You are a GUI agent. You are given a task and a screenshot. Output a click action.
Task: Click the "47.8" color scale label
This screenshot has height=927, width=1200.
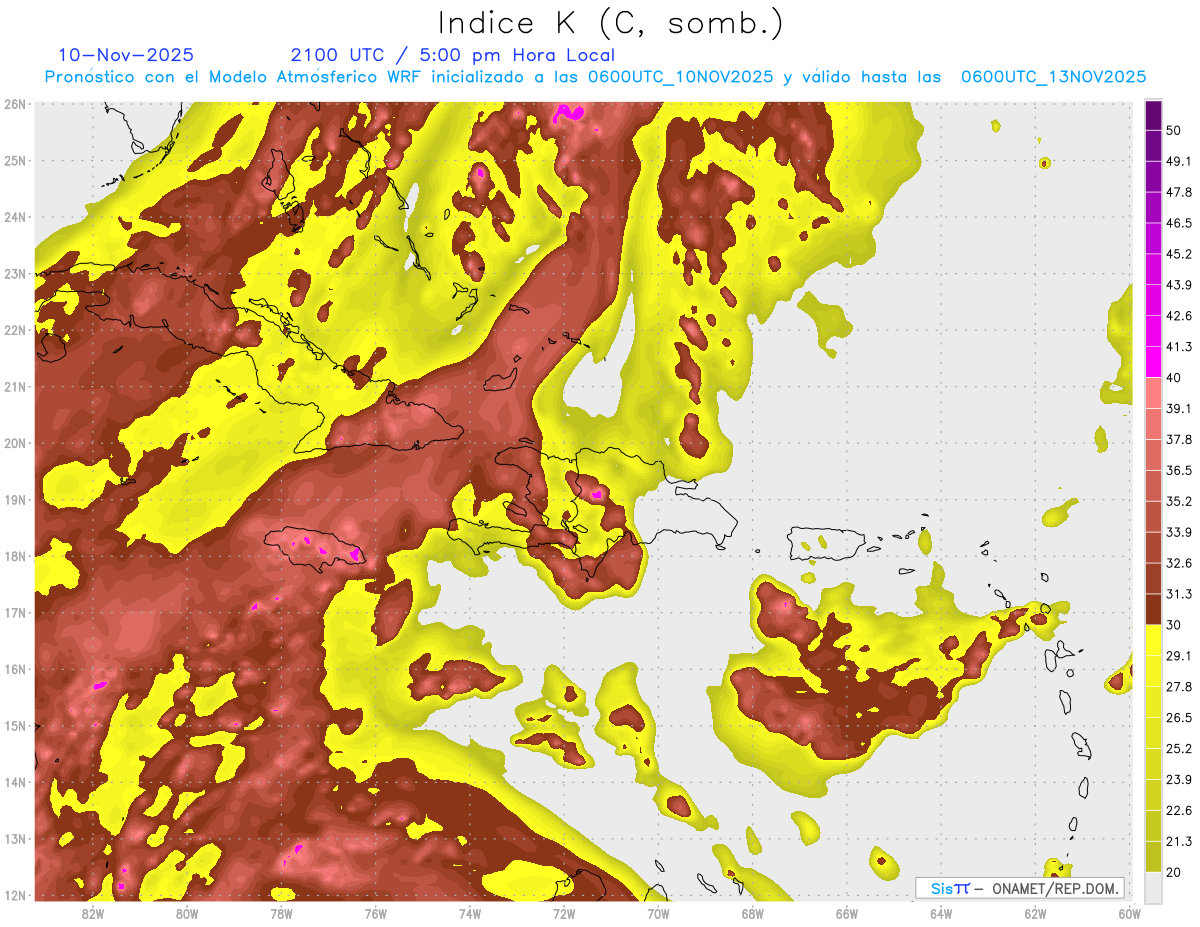(1179, 192)
